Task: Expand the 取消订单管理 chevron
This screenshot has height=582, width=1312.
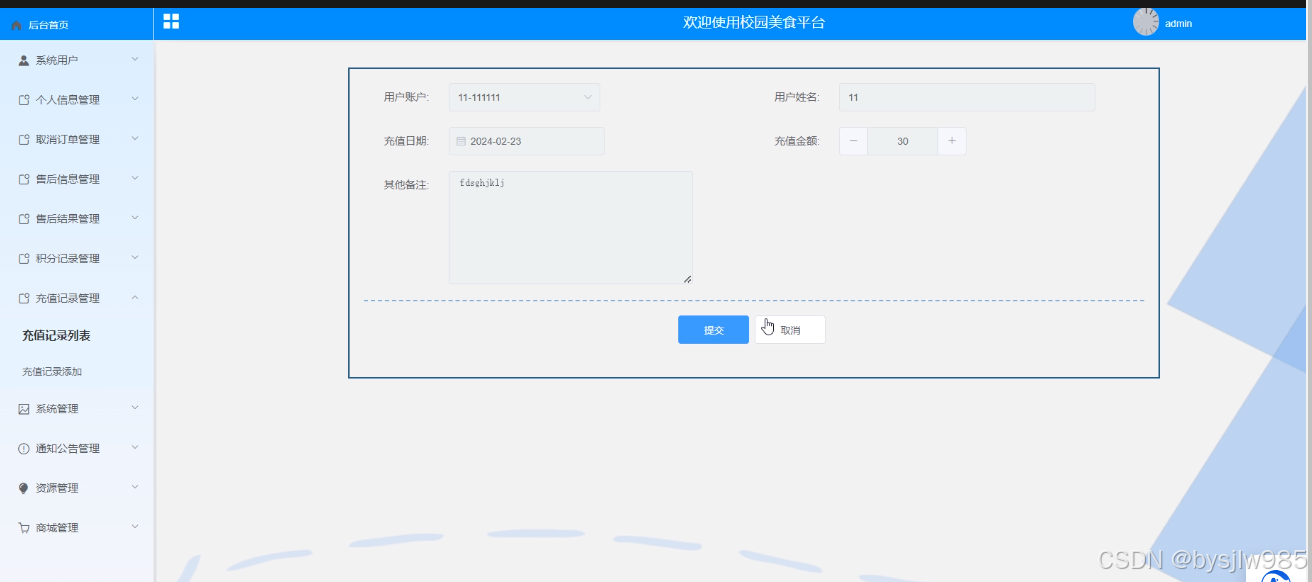Action: 135,139
